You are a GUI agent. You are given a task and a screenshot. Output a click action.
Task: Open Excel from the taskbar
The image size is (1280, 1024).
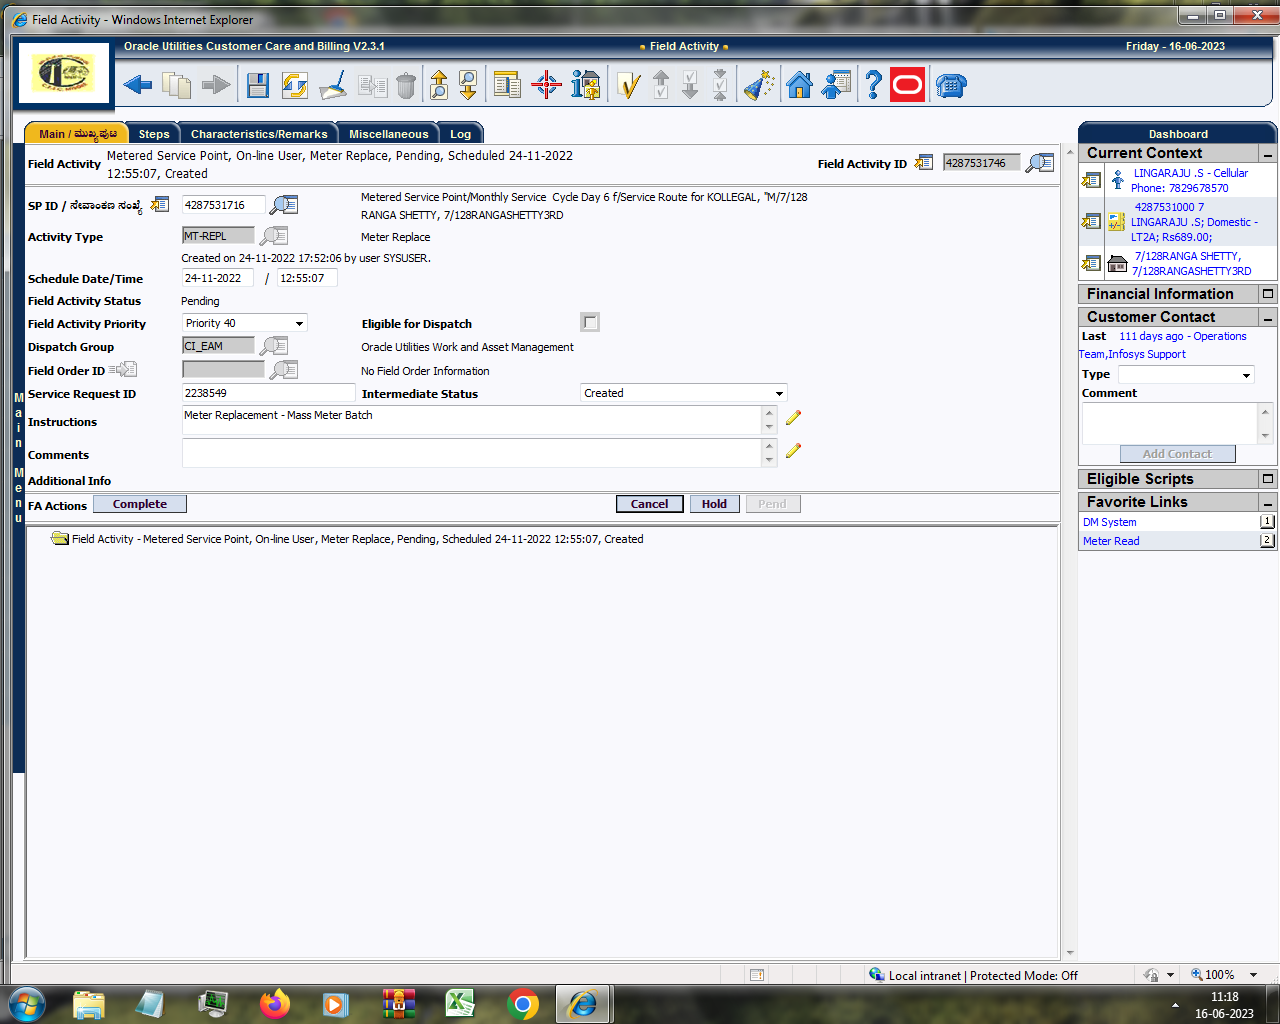point(459,1004)
